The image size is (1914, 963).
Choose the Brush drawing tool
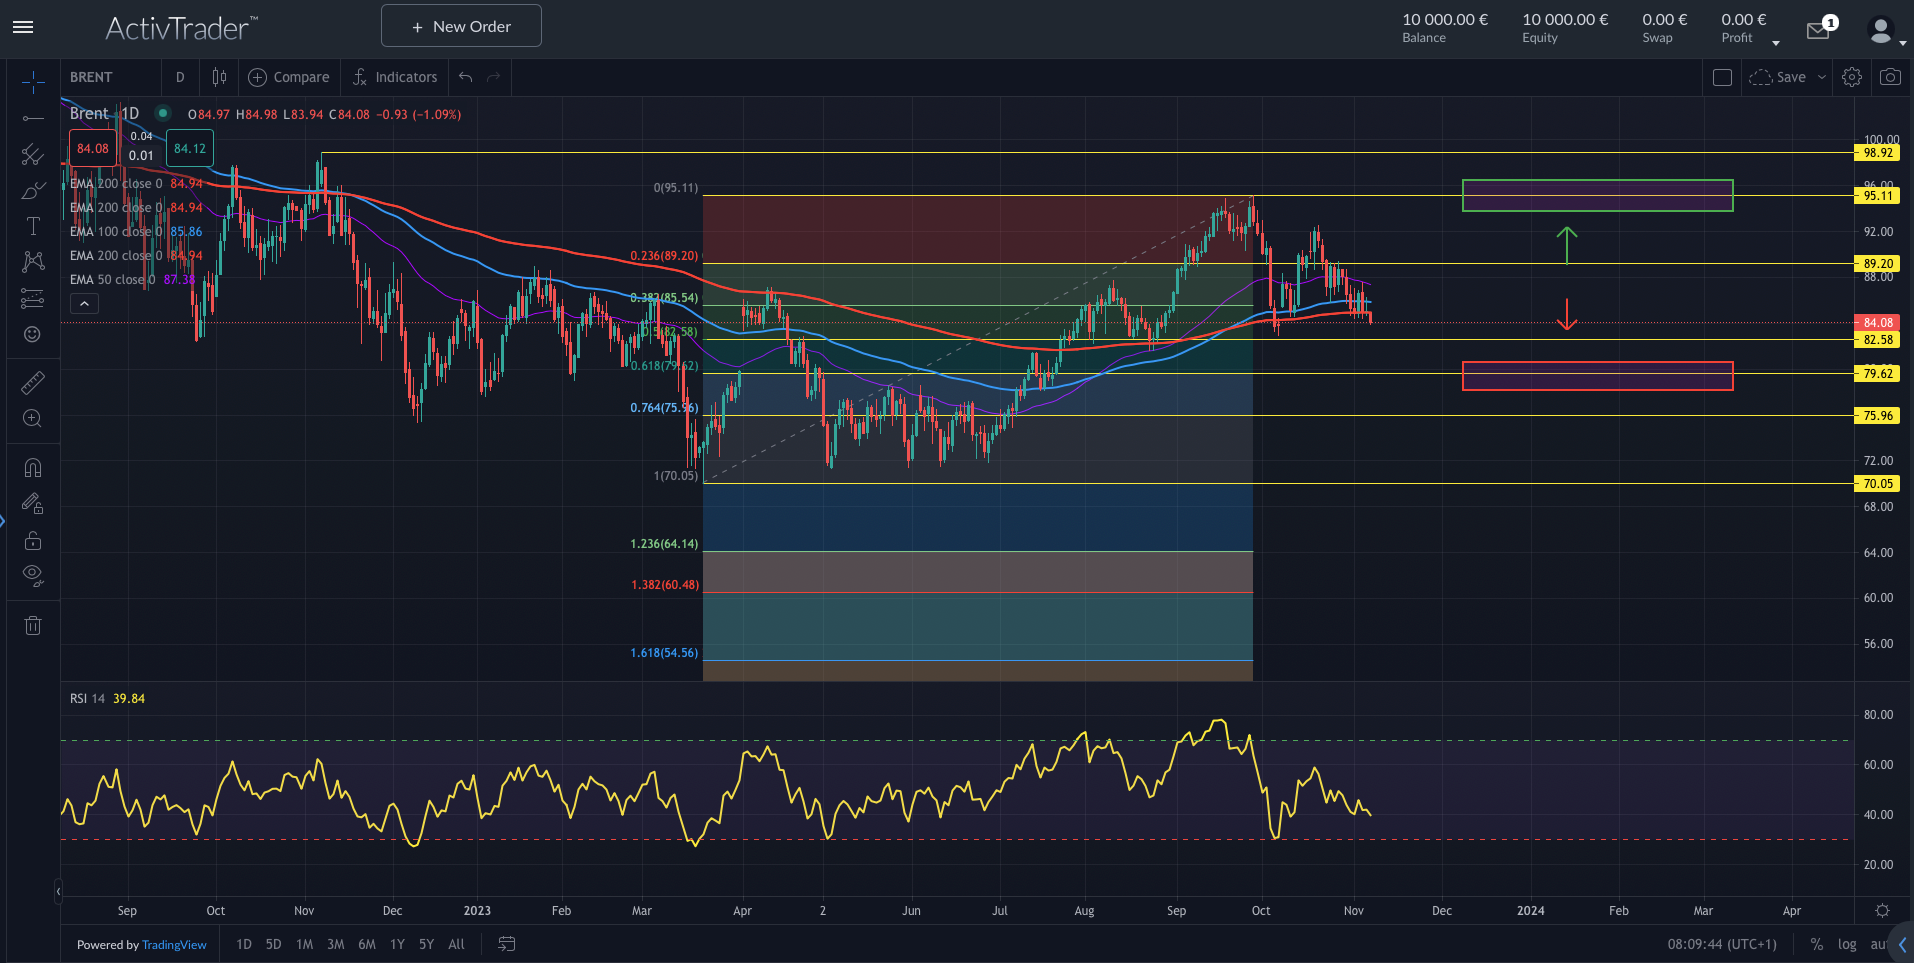click(x=32, y=191)
